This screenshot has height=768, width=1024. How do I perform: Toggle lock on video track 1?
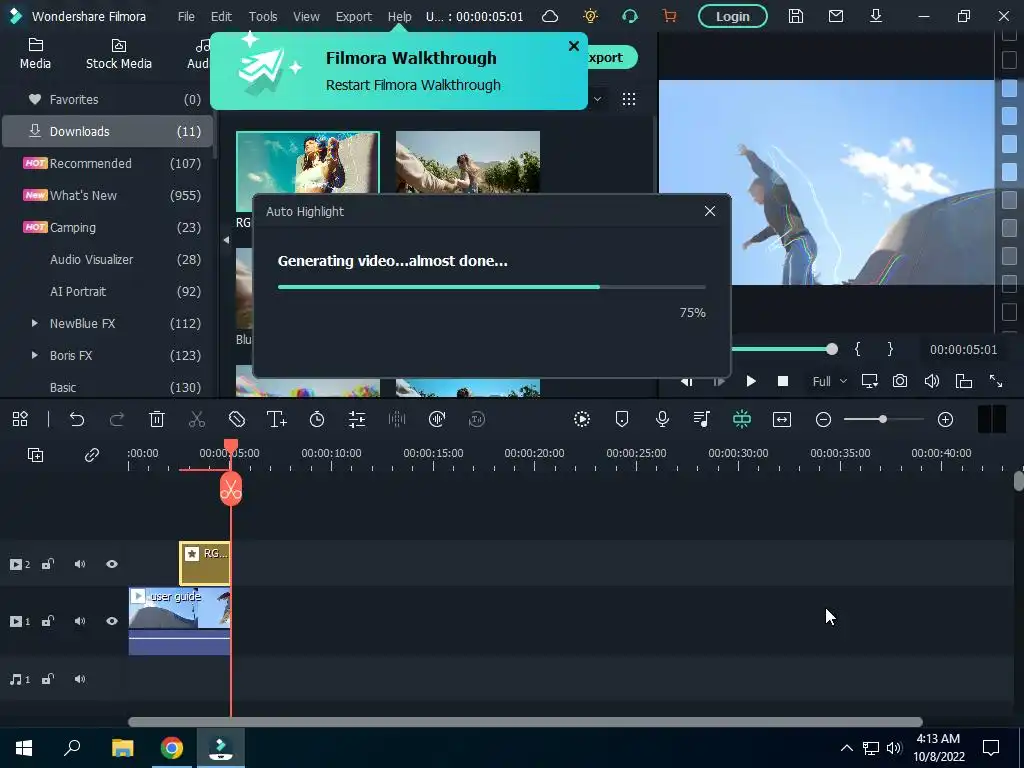48,621
